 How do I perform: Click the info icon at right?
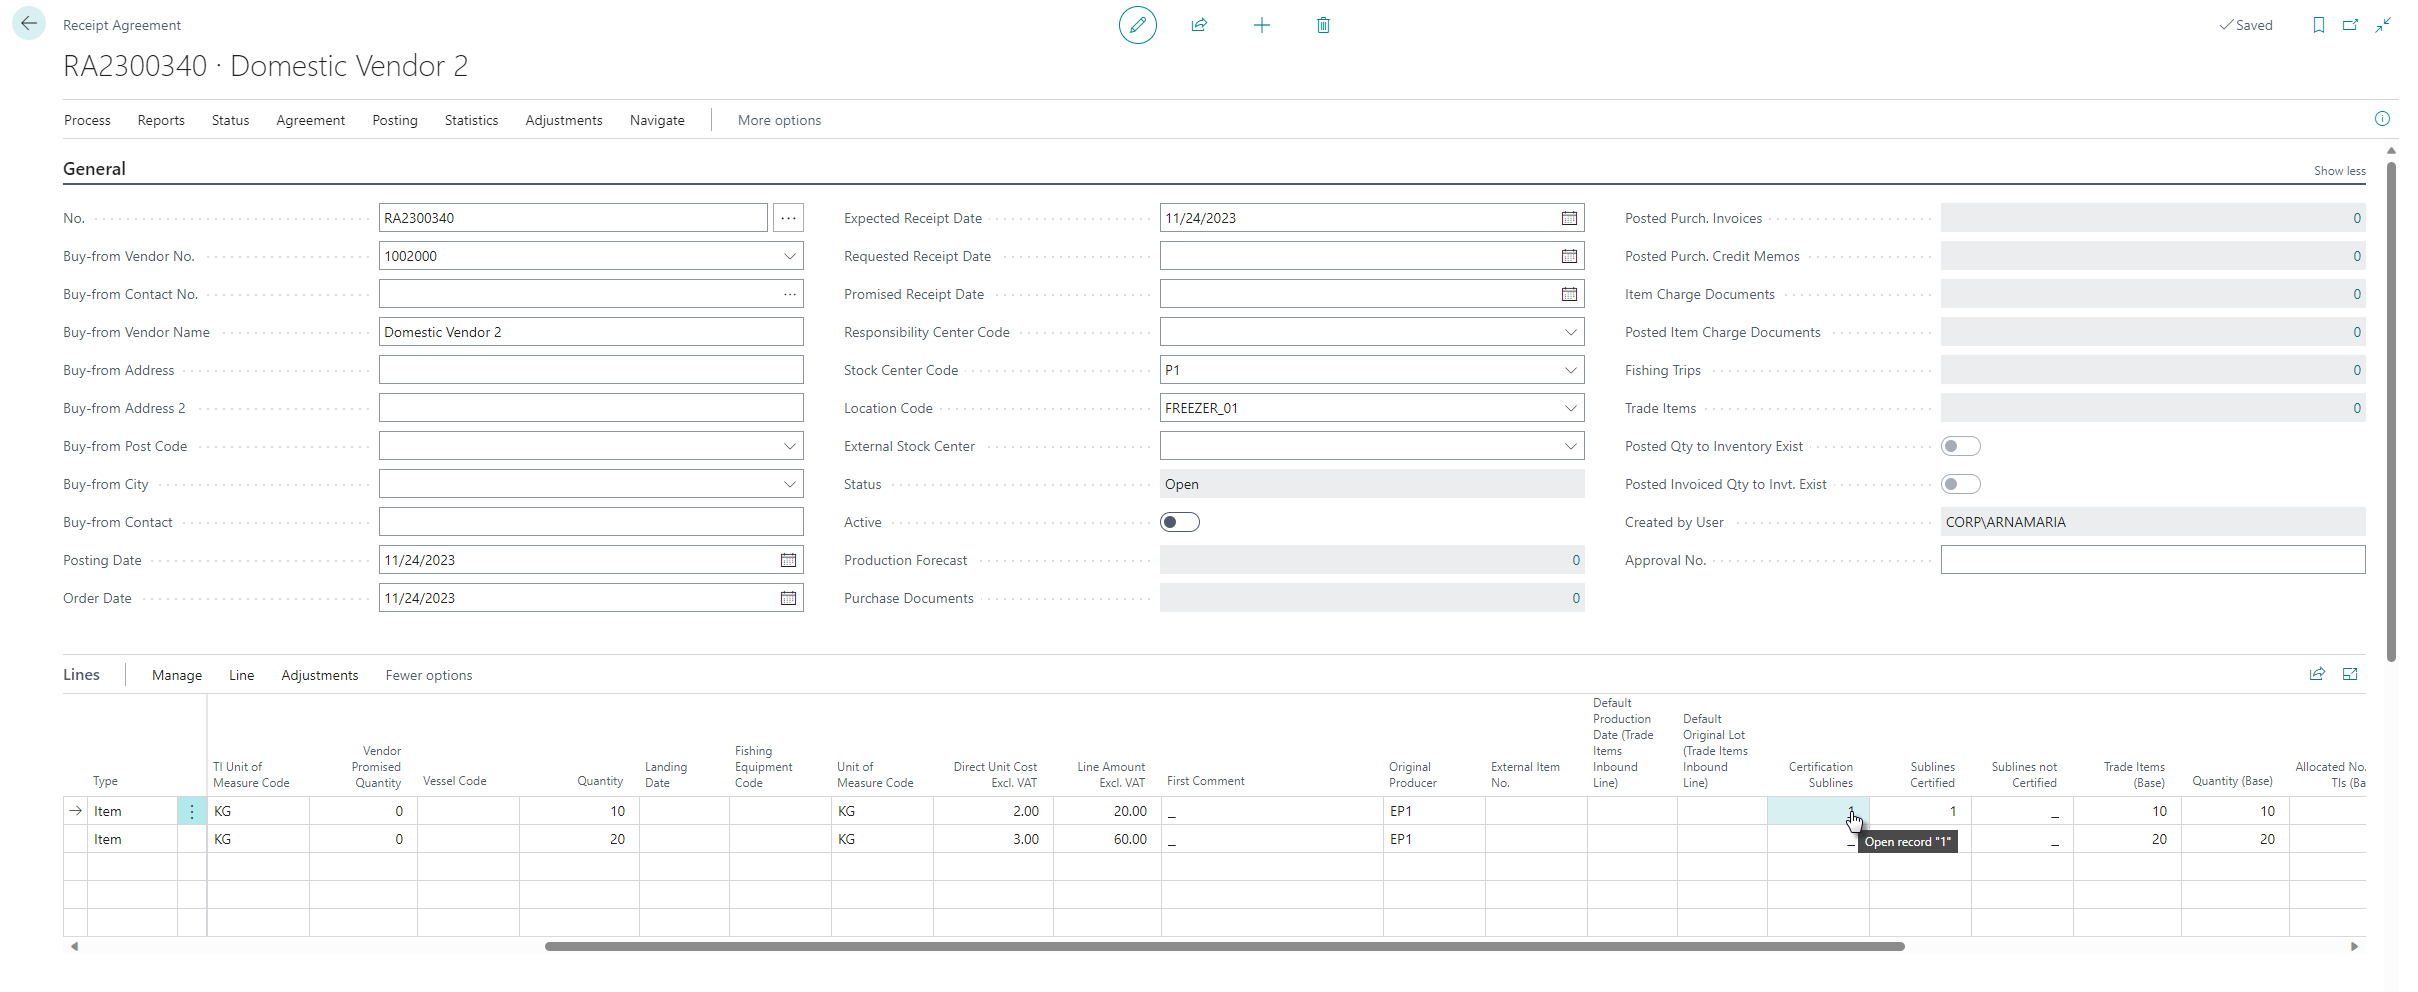[x=2382, y=119]
